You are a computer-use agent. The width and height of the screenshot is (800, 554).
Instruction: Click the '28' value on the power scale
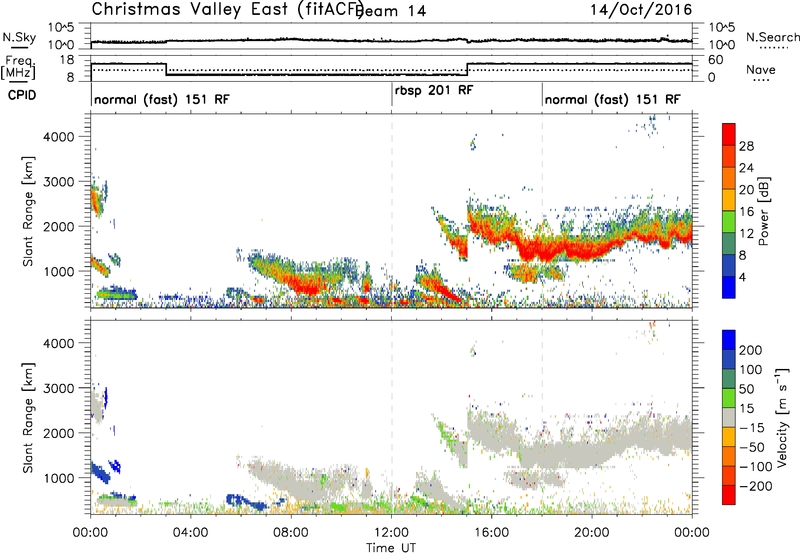(746, 146)
